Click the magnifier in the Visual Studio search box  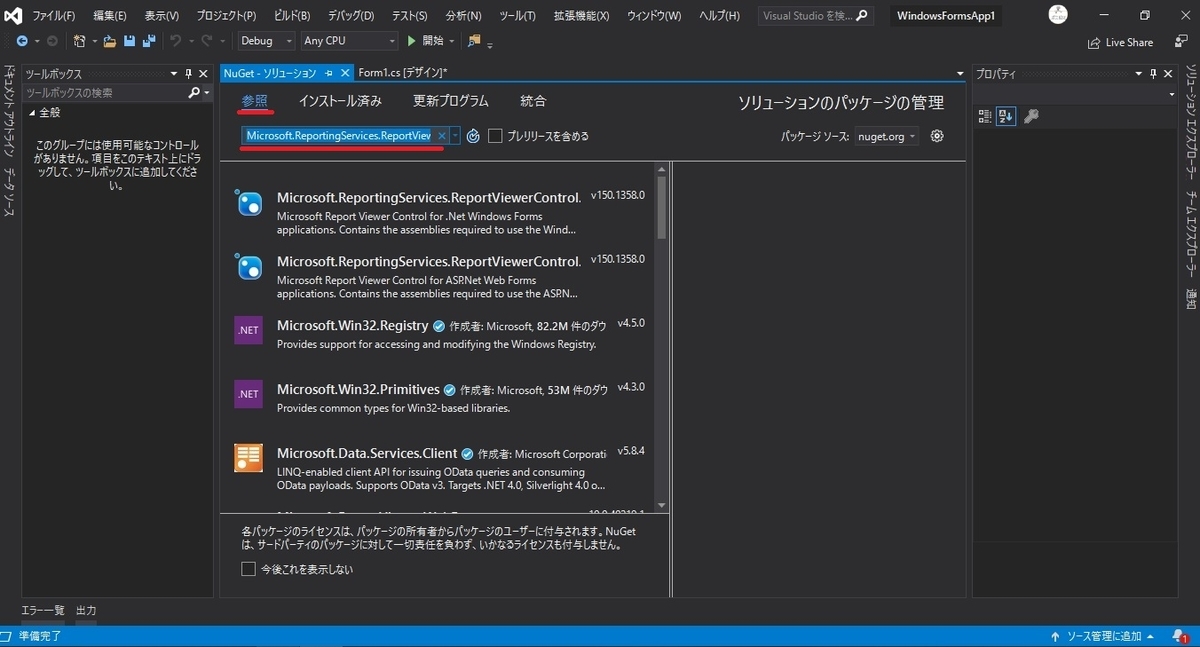coord(862,16)
